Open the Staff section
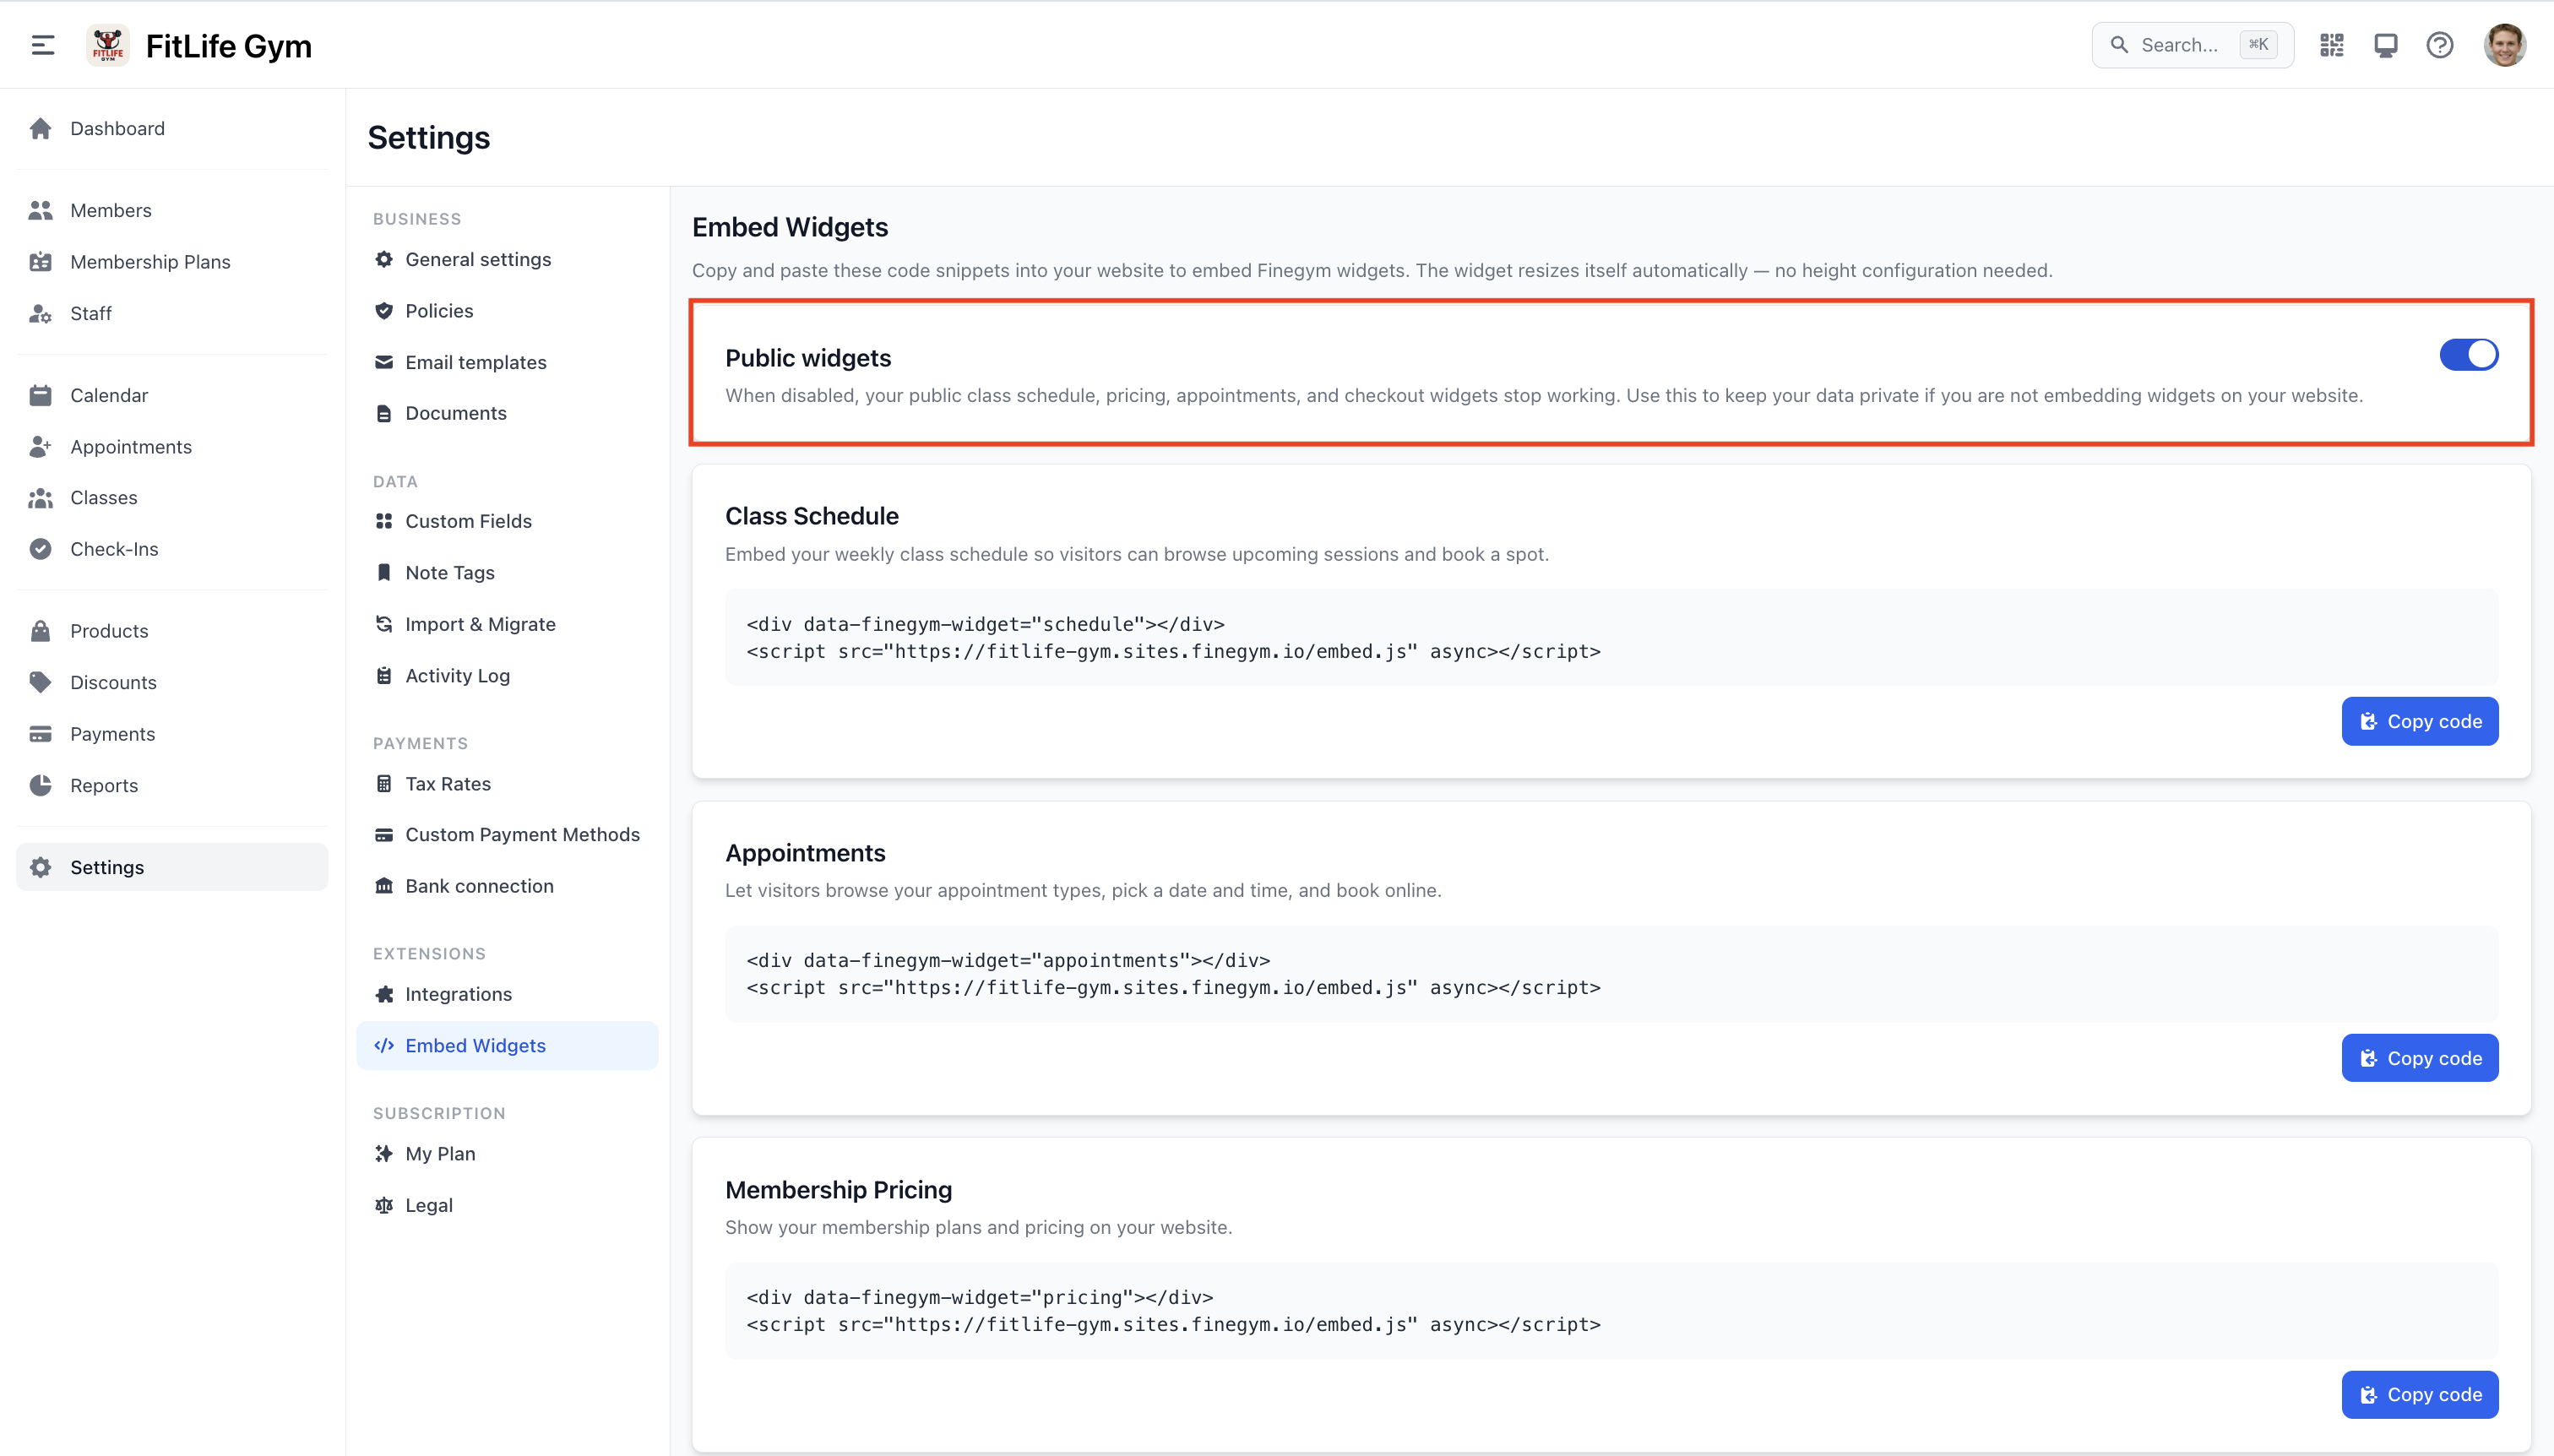 pos(172,313)
